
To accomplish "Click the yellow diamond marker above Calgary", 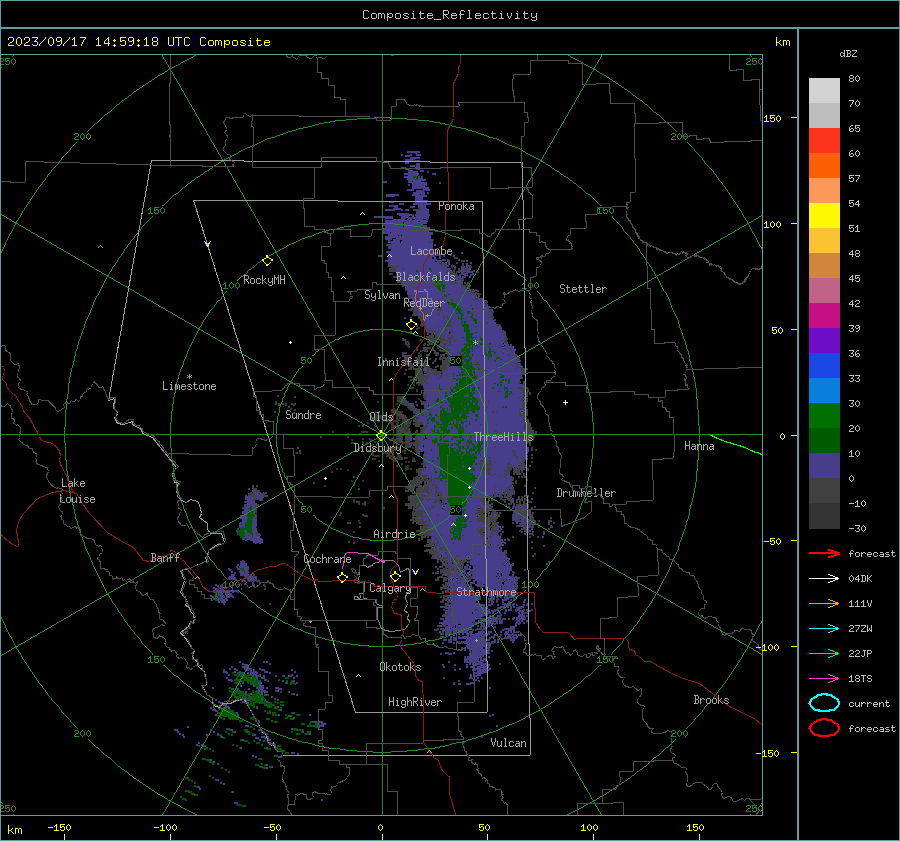I will click(395, 576).
